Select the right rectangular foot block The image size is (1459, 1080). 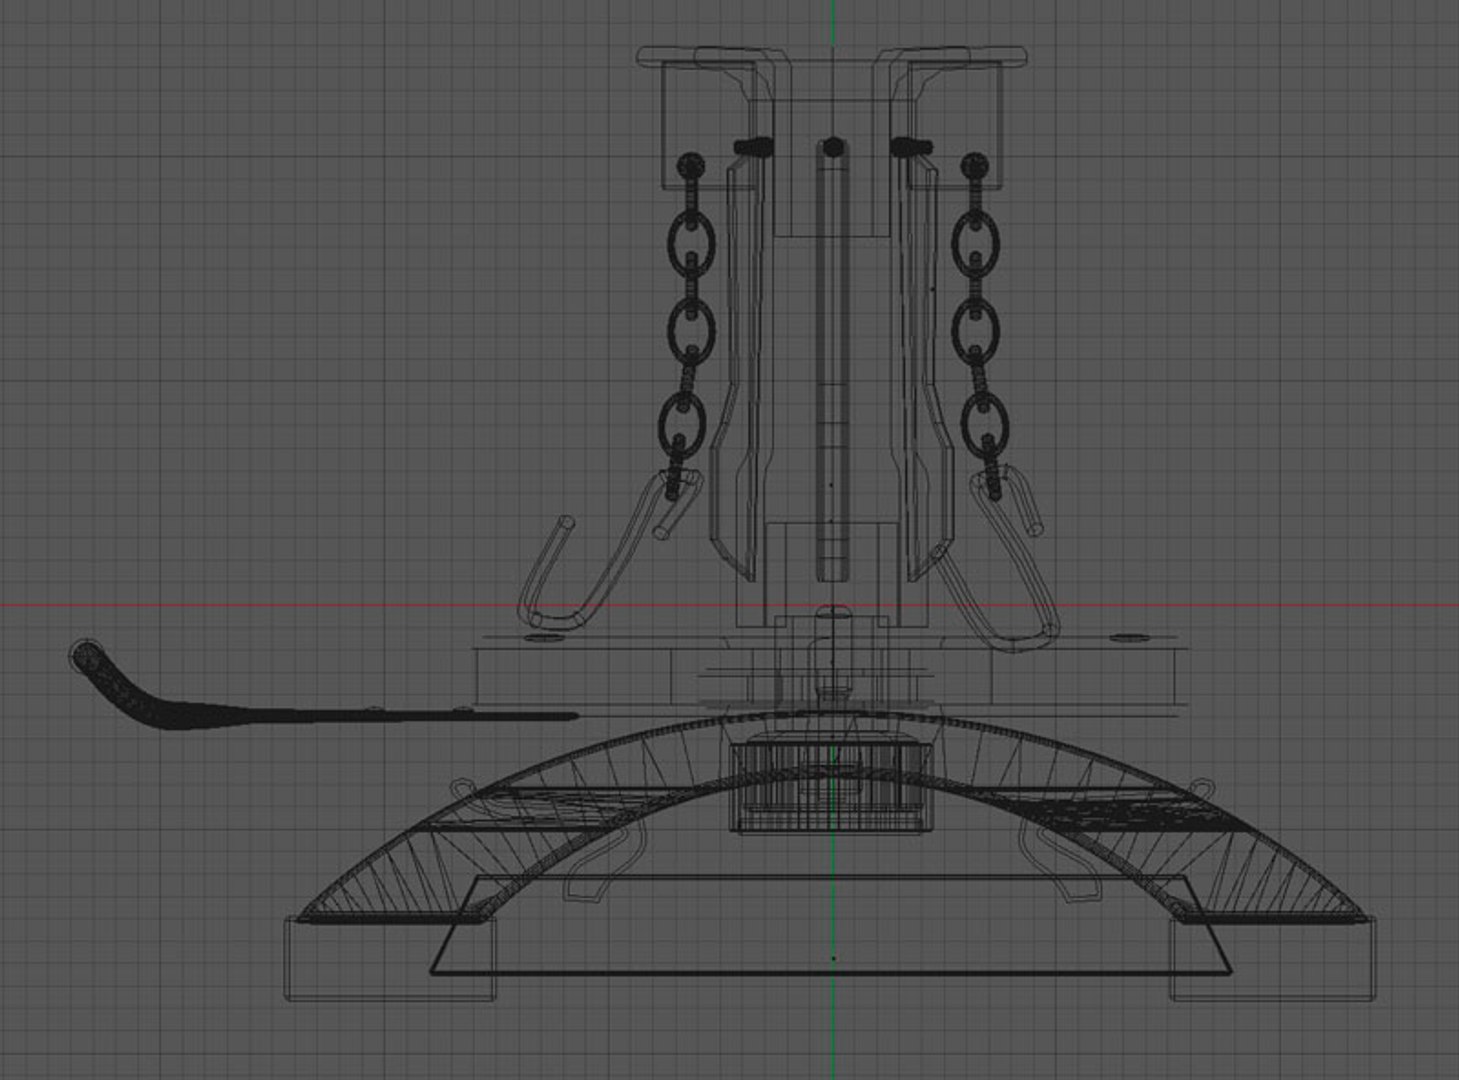point(1273,958)
